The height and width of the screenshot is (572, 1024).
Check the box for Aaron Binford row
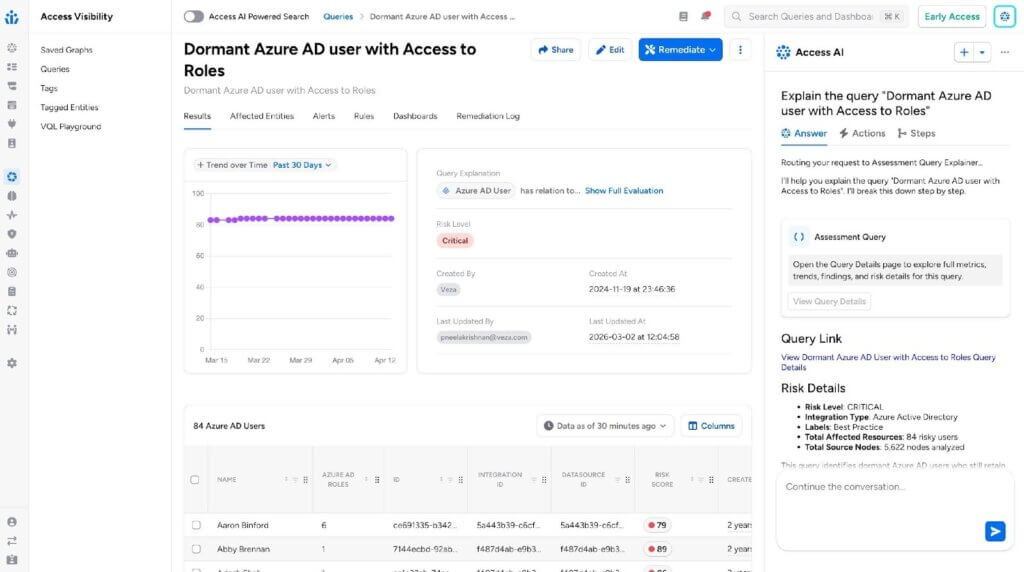tap(196, 525)
